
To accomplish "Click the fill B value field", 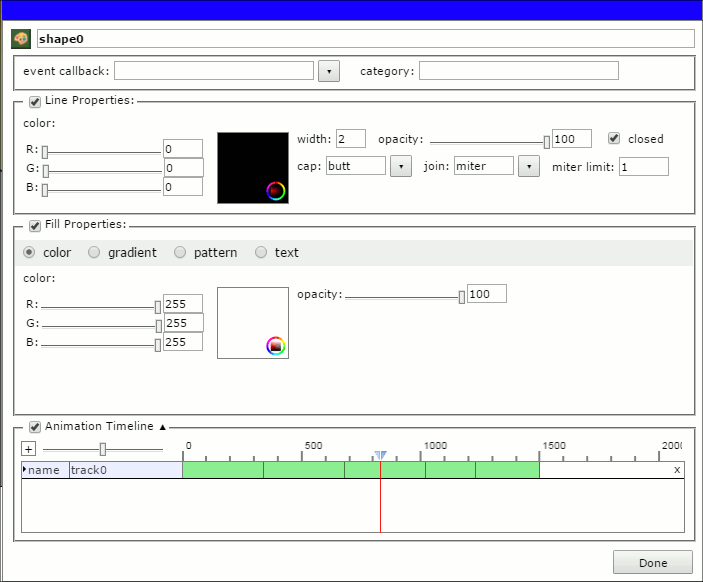I will pyautogui.click(x=183, y=342).
